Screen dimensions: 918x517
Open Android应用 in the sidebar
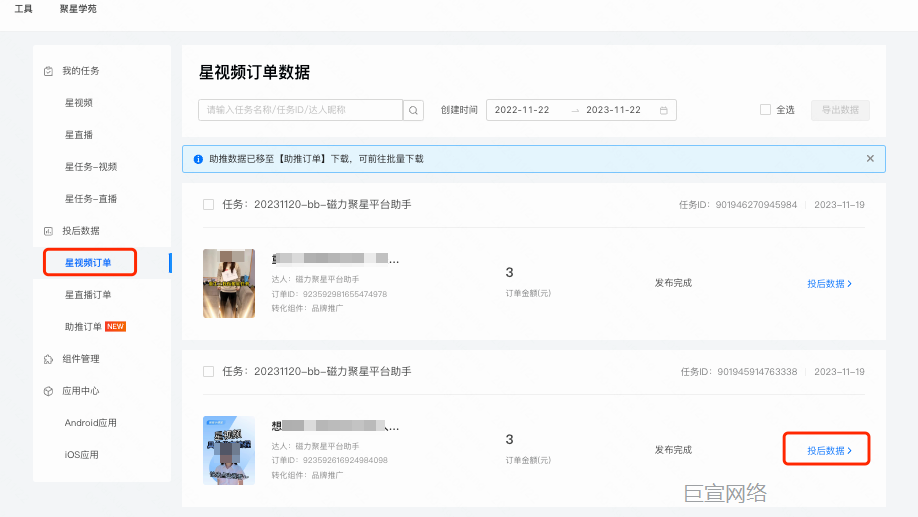point(91,423)
